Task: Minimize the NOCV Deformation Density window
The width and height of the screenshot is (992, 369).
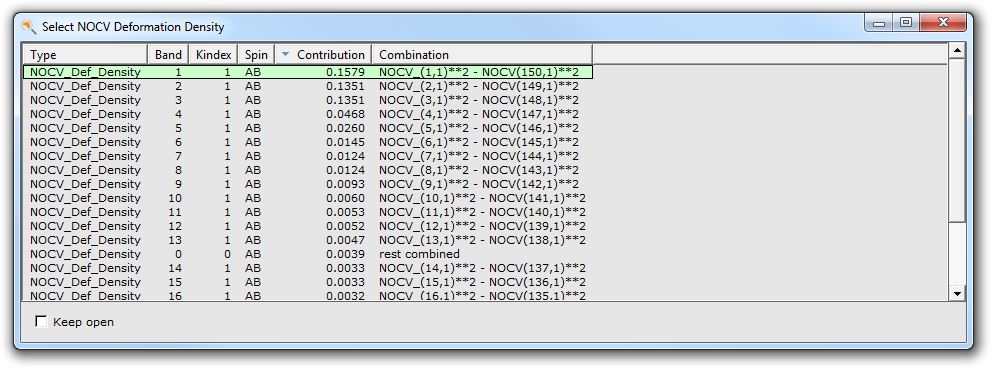Action: (879, 23)
